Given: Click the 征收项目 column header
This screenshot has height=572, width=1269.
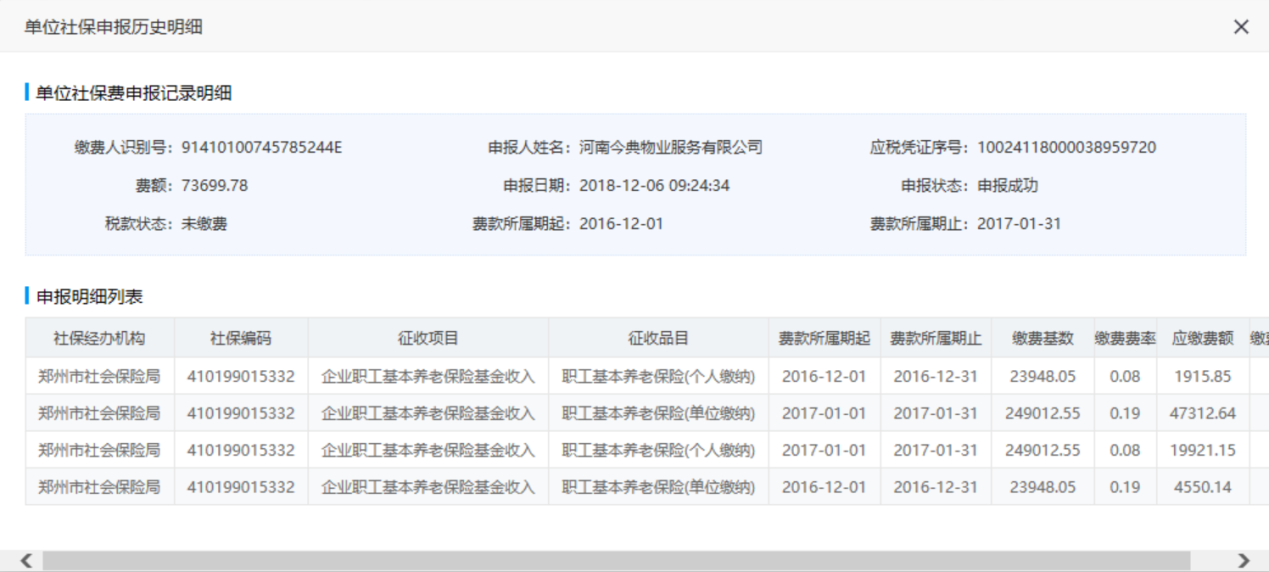Looking at the screenshot, I should click(428, 338).
